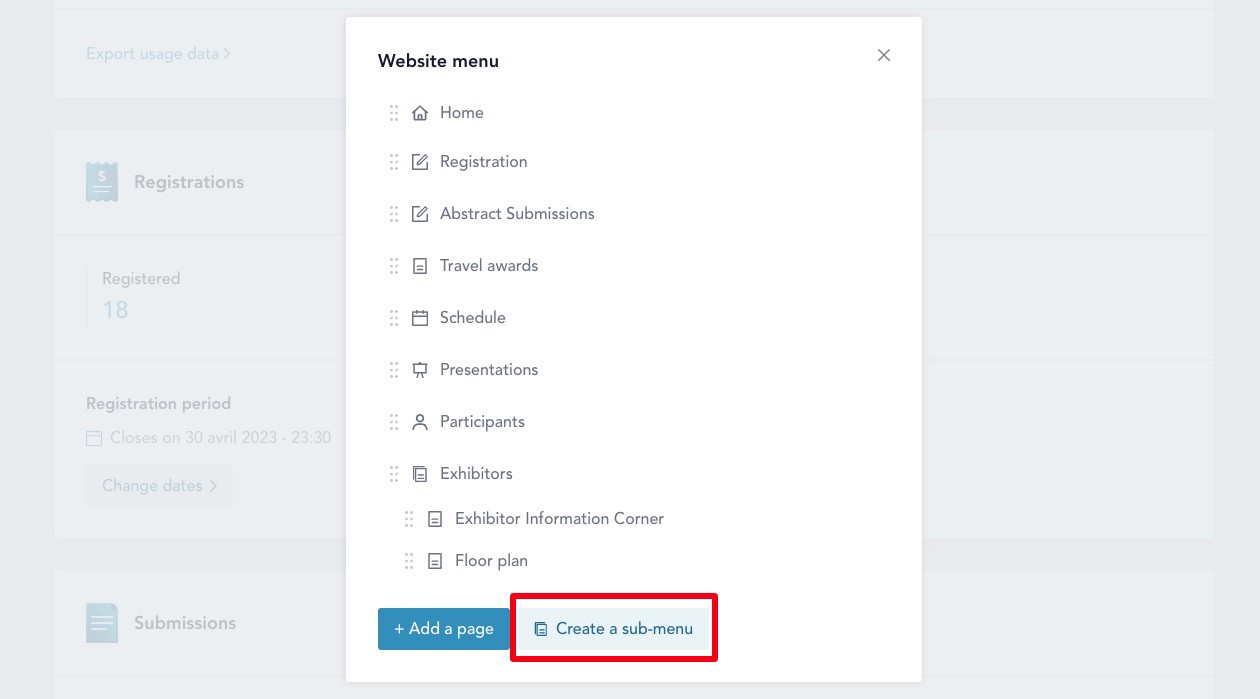Open the Participants menu item
1260x699 pixels.
click(x=482, y=422)
